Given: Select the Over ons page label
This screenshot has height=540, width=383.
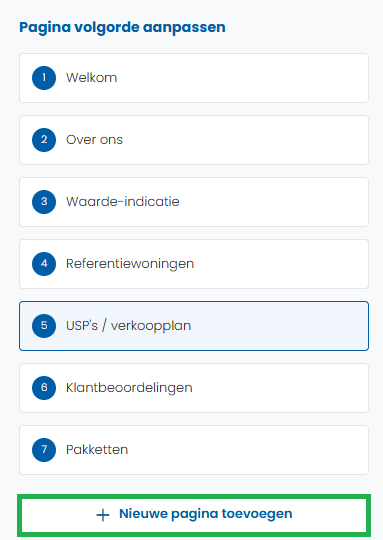Looking at the screenshot, I should (94, 140).
